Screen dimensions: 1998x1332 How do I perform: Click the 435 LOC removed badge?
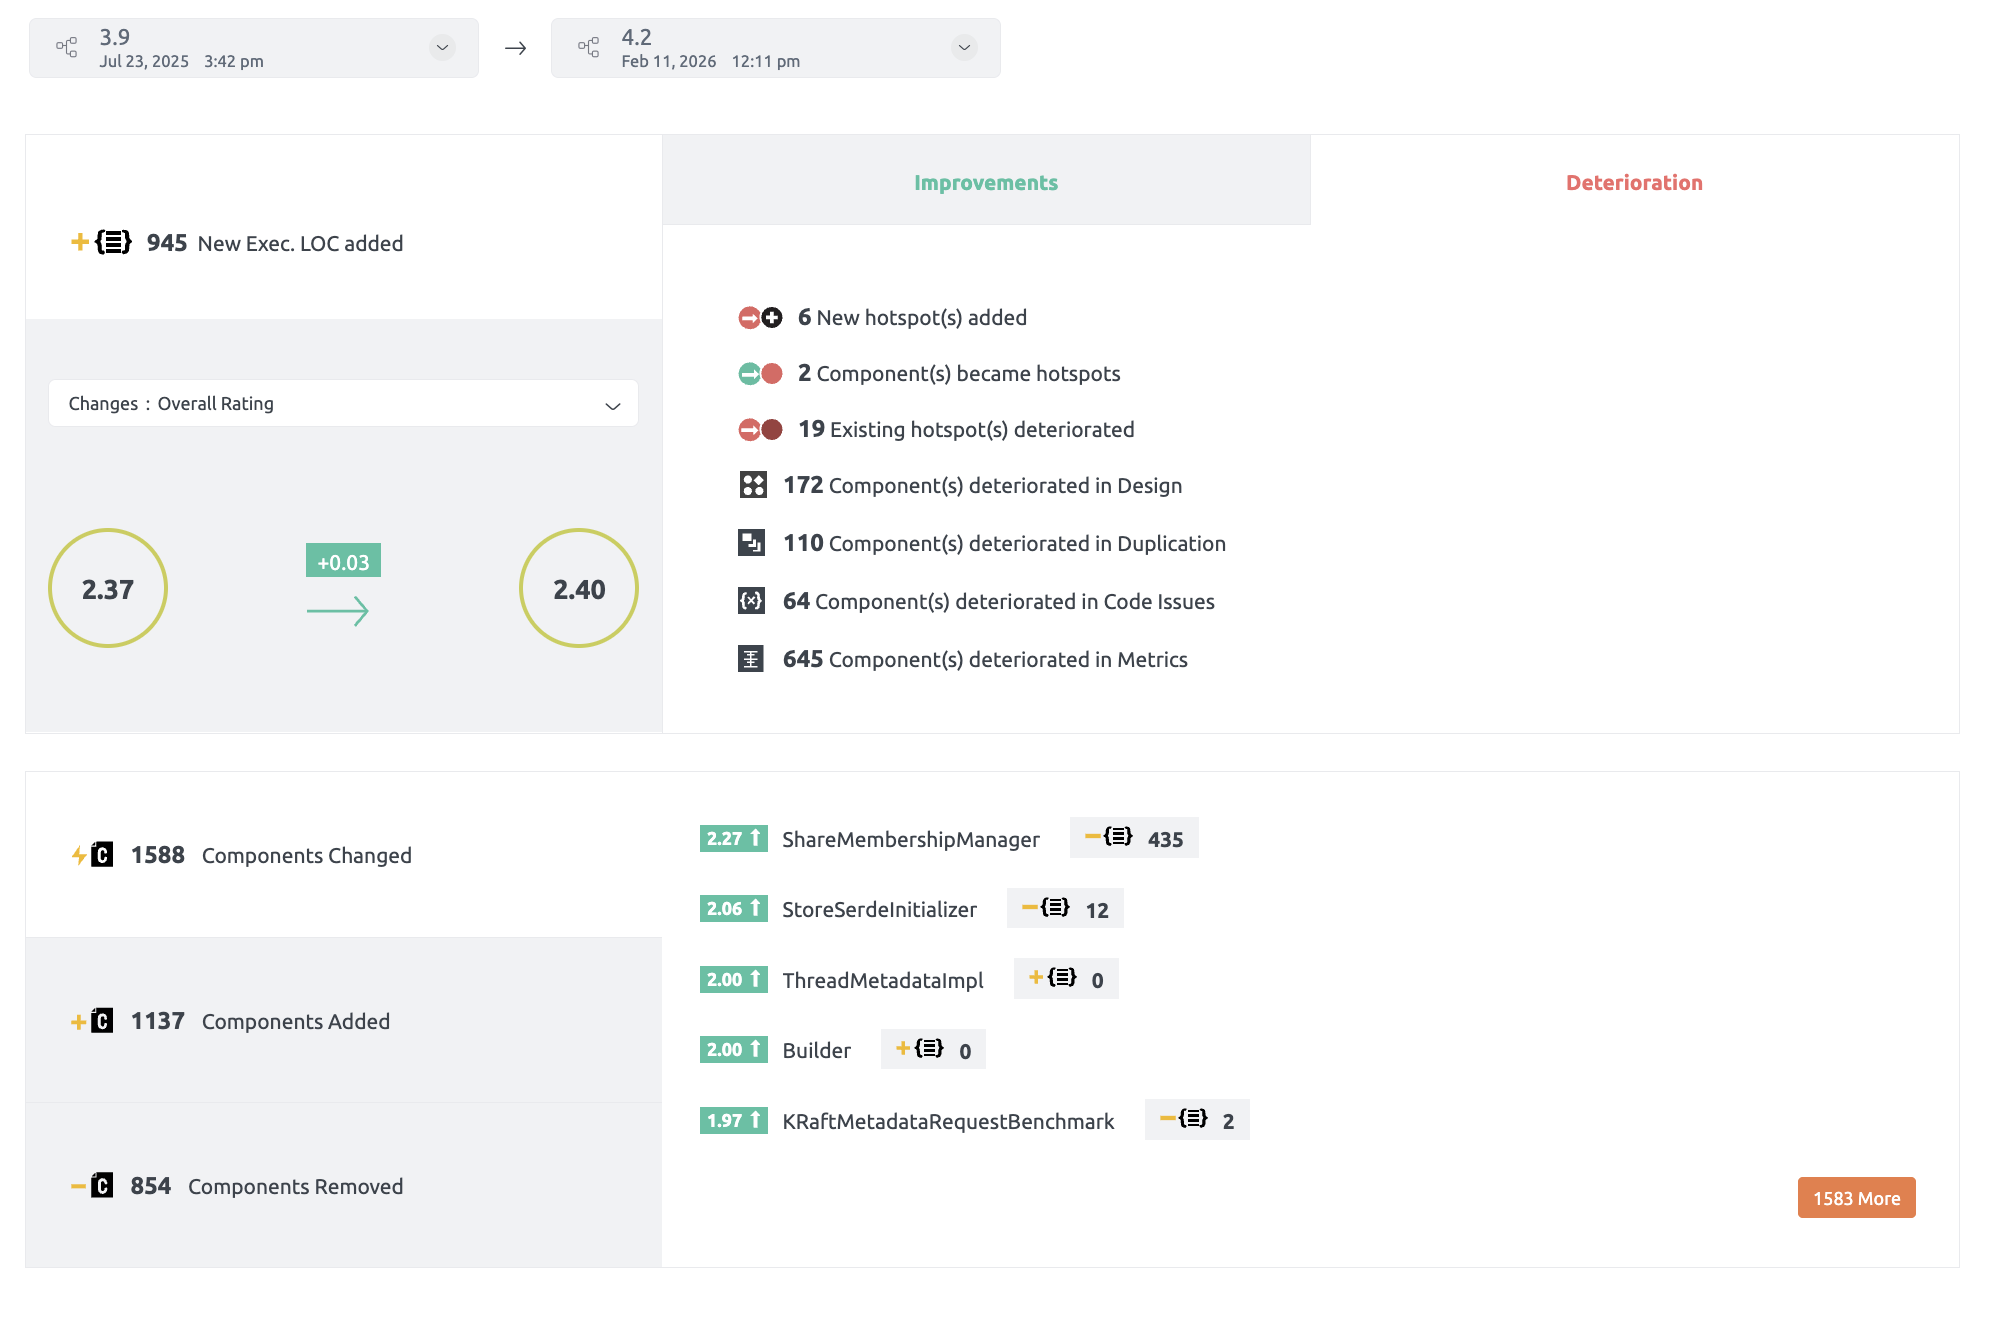1134,839
